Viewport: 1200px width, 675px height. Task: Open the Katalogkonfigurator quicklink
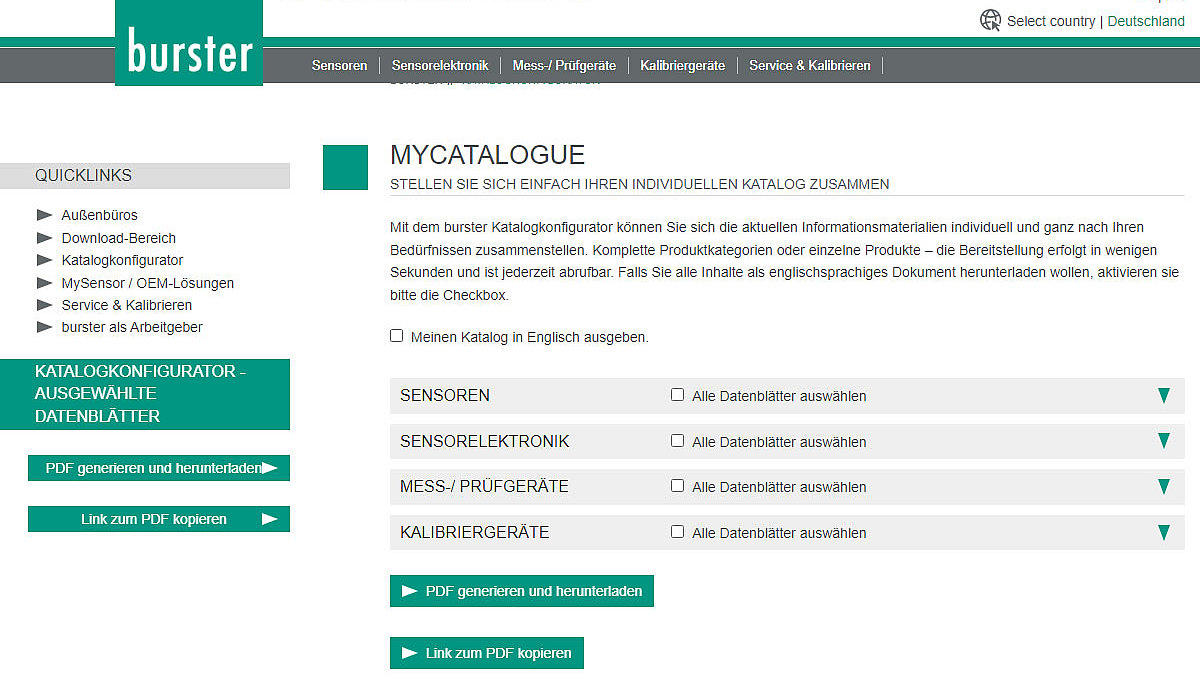pos(122,260)
